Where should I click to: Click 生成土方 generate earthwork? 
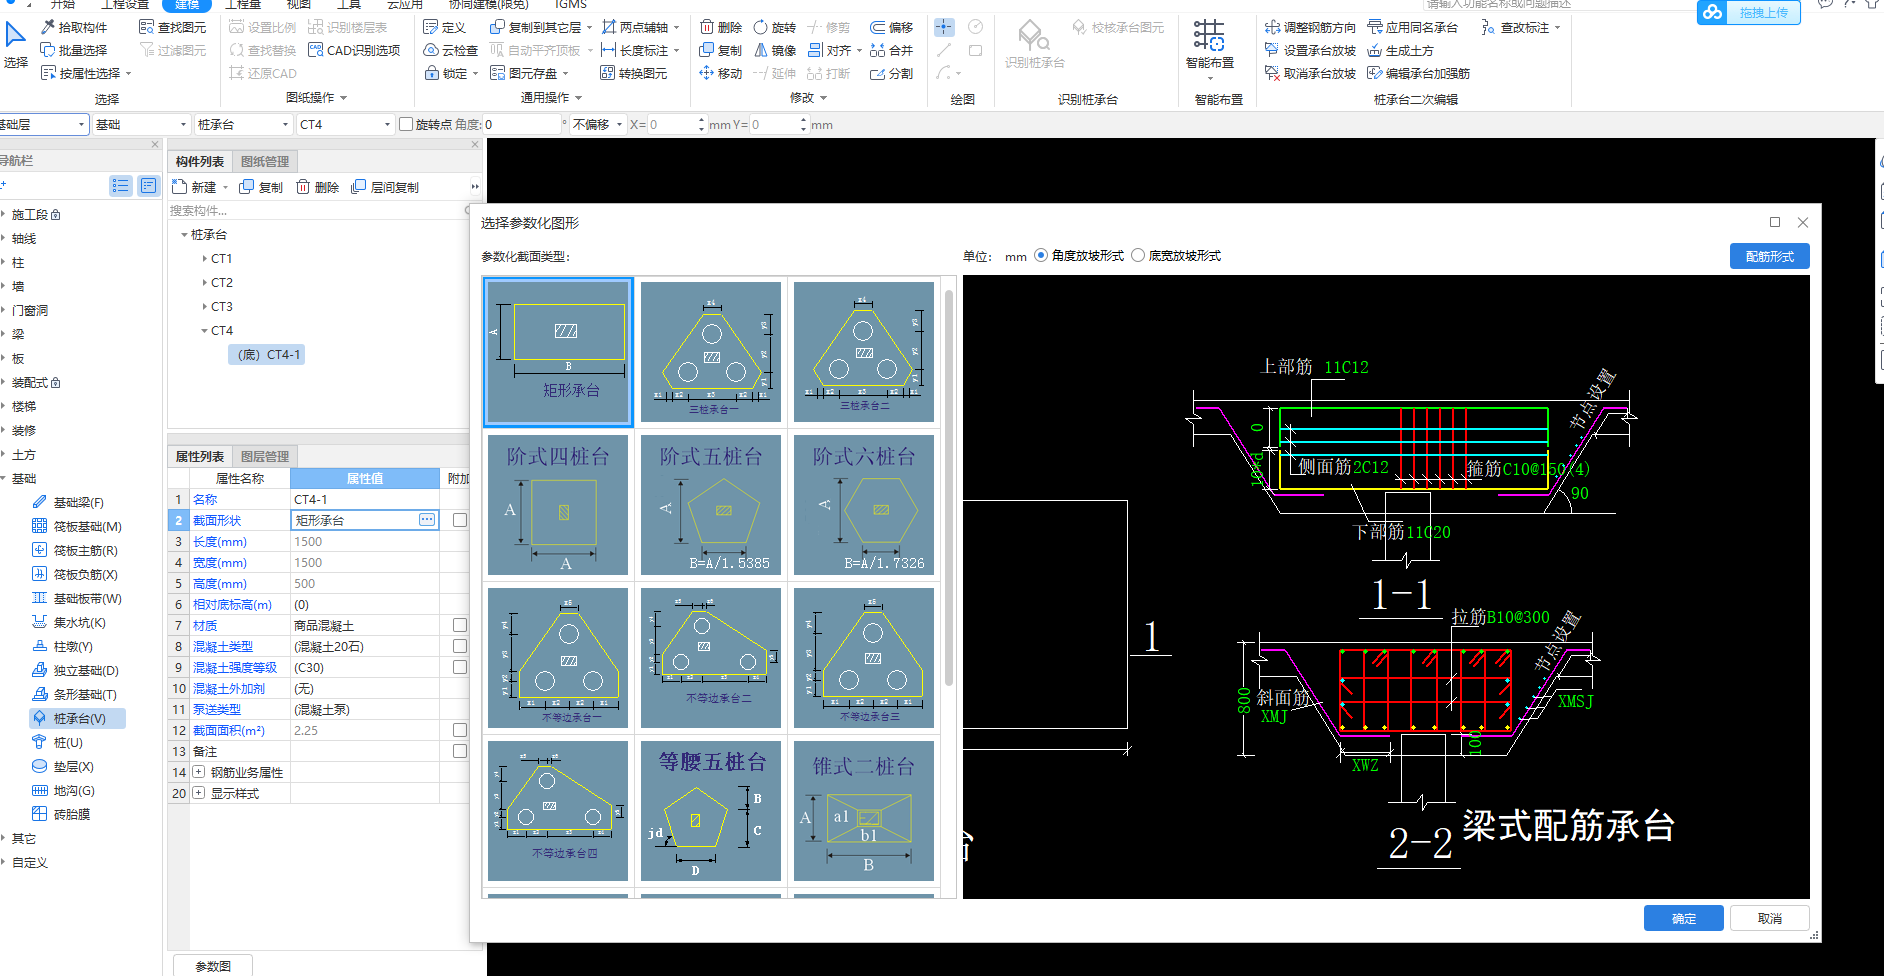tap(1400, 50)
